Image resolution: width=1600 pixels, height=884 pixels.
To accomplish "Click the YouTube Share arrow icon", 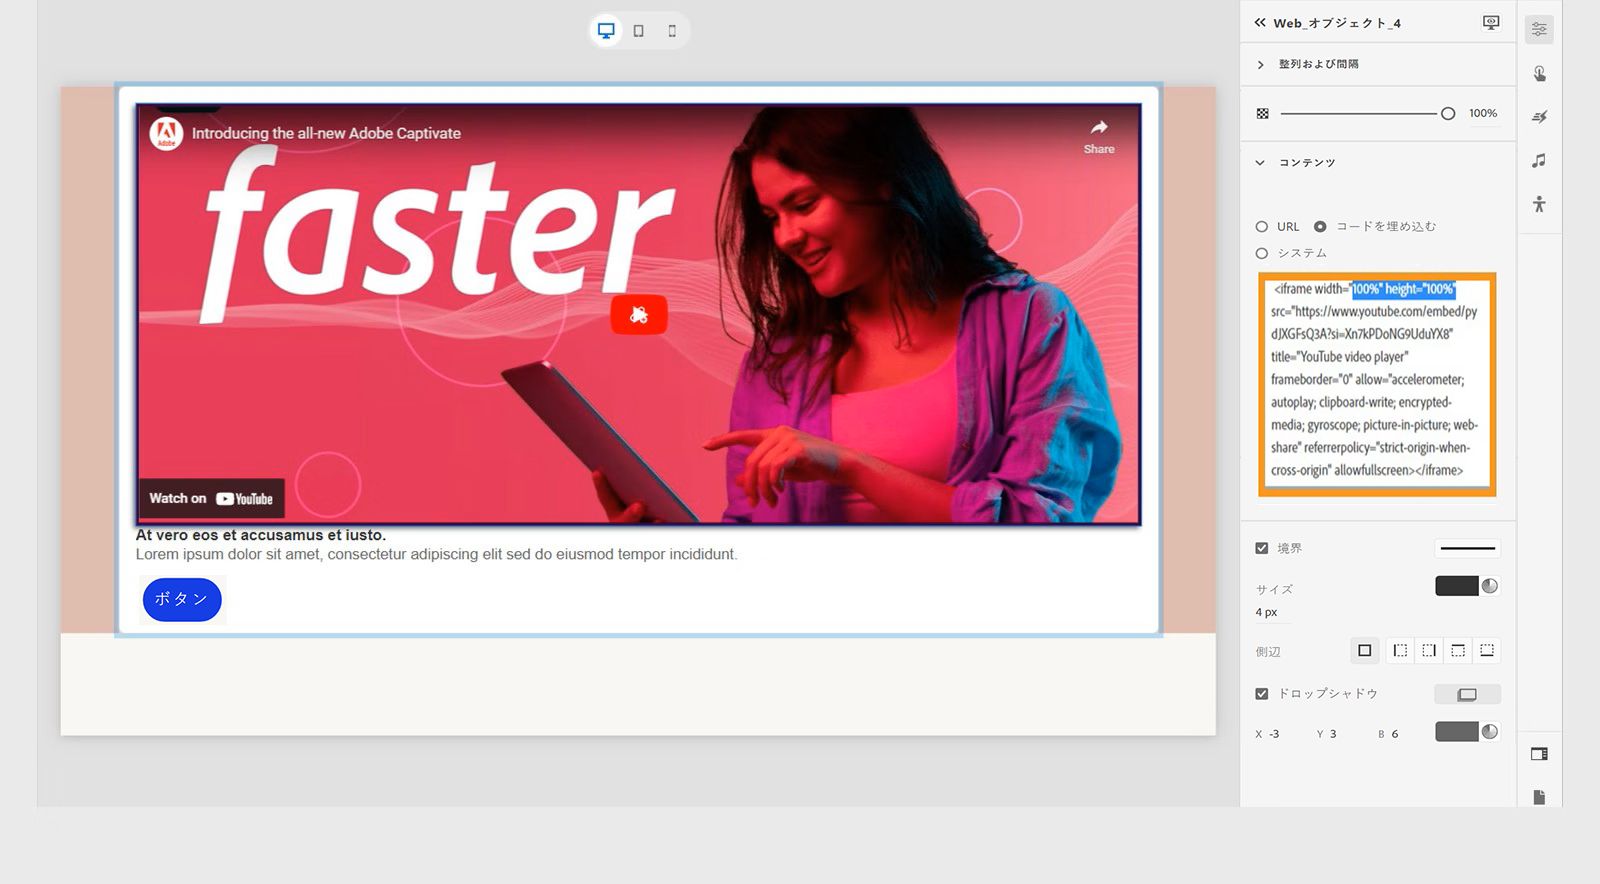I will [1099, 127].
